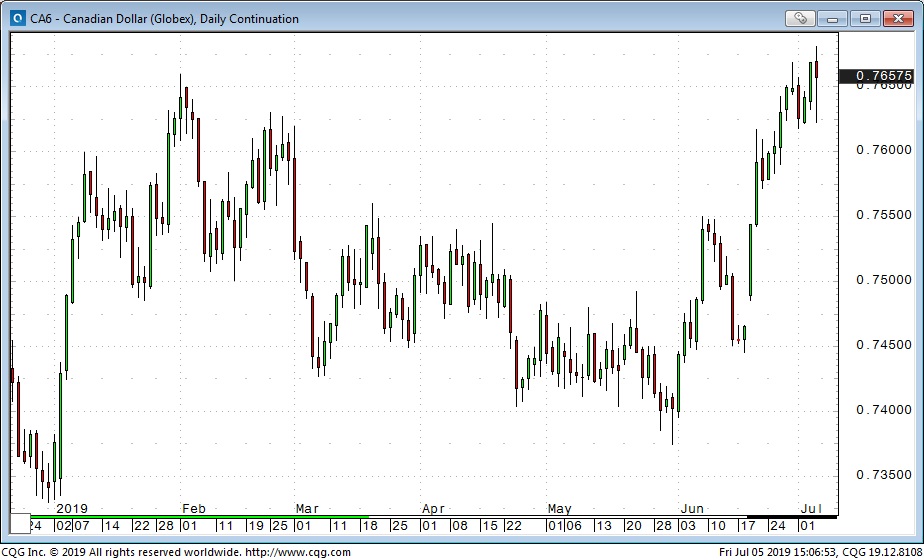Click the chart link button in title bar
Screen dimensions: 924x560
[800, 18]
